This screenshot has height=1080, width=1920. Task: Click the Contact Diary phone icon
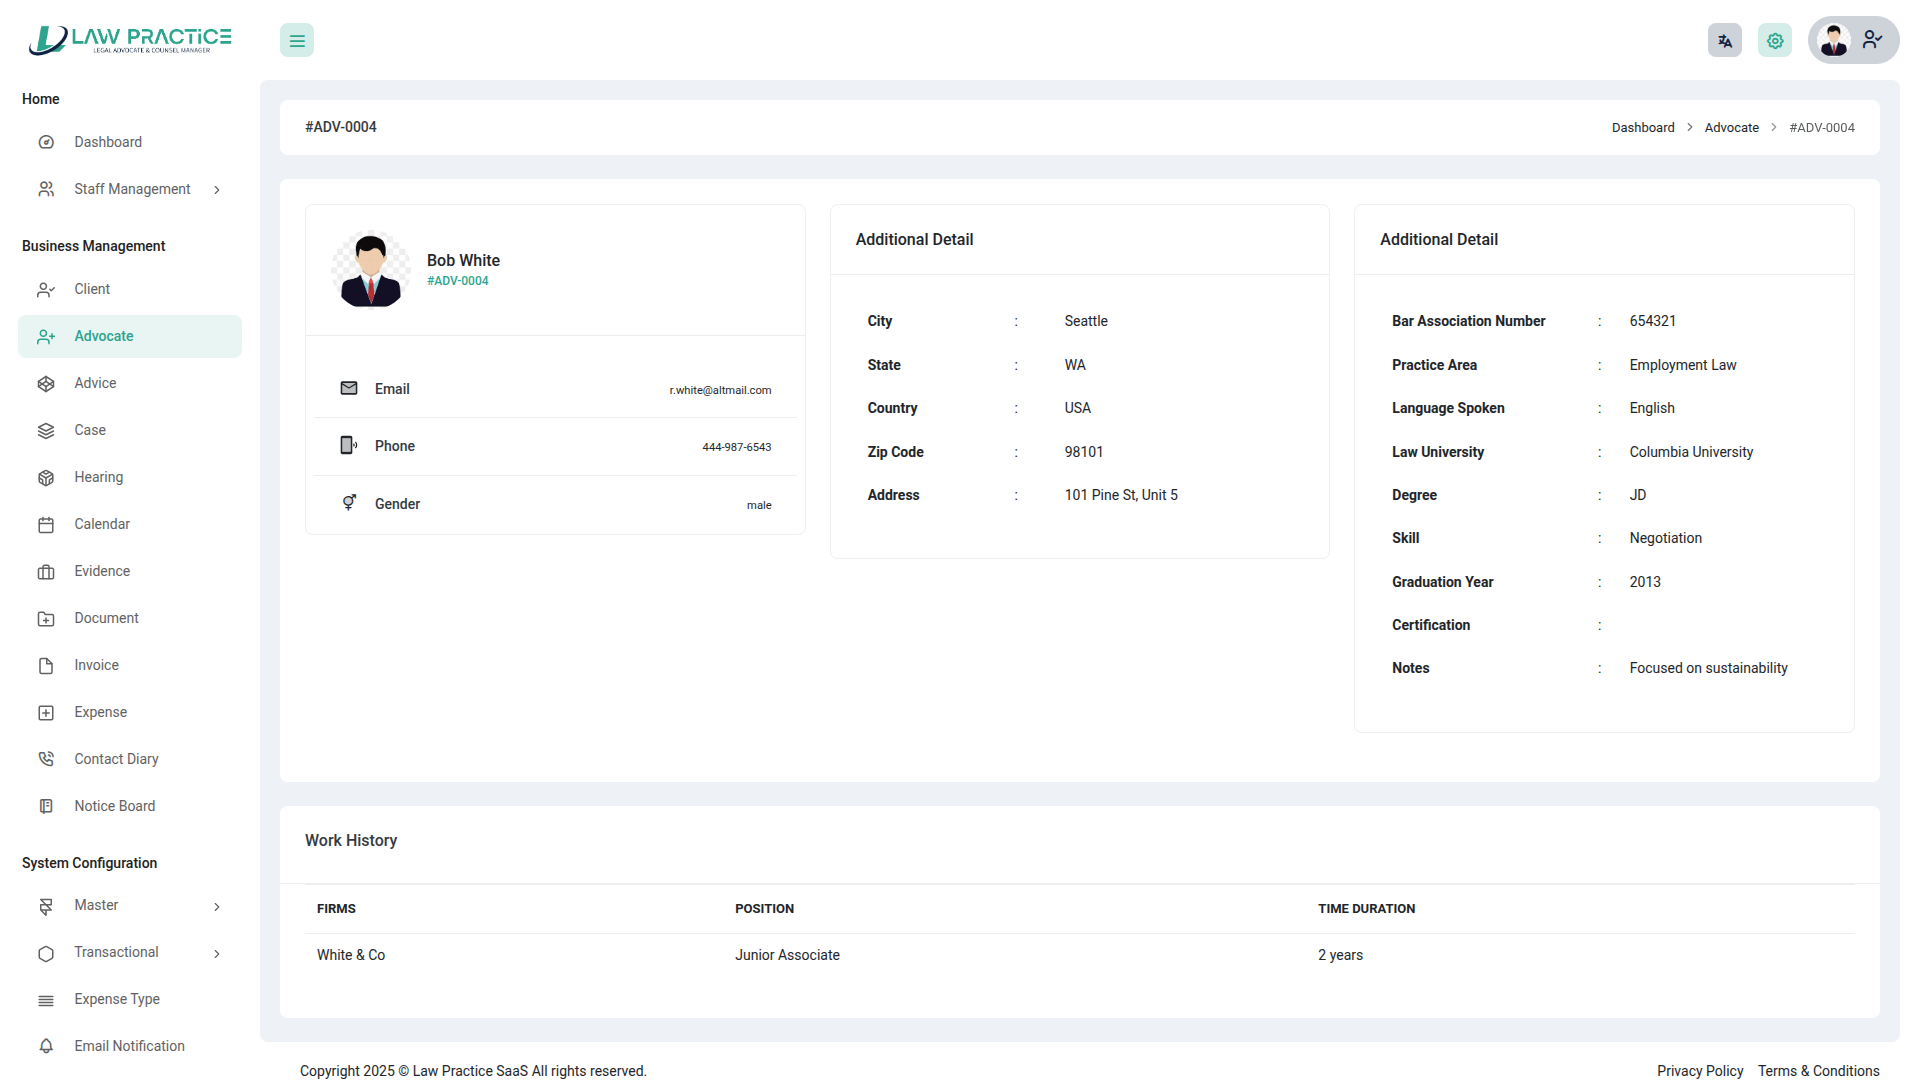[x=46, y=760]
